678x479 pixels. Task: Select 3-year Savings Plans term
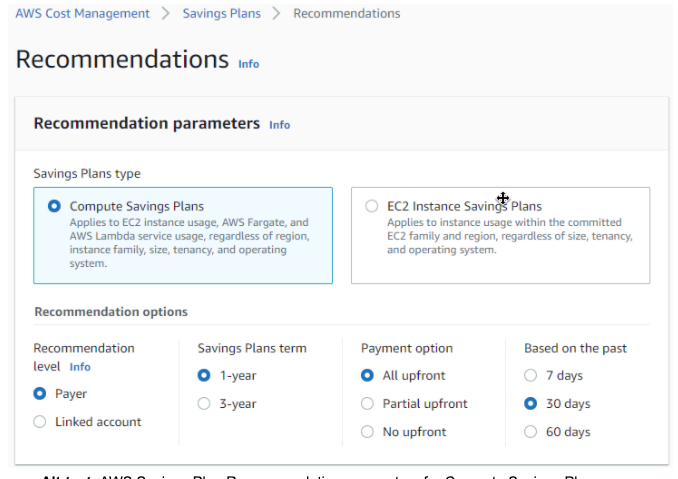coord(204,404)
